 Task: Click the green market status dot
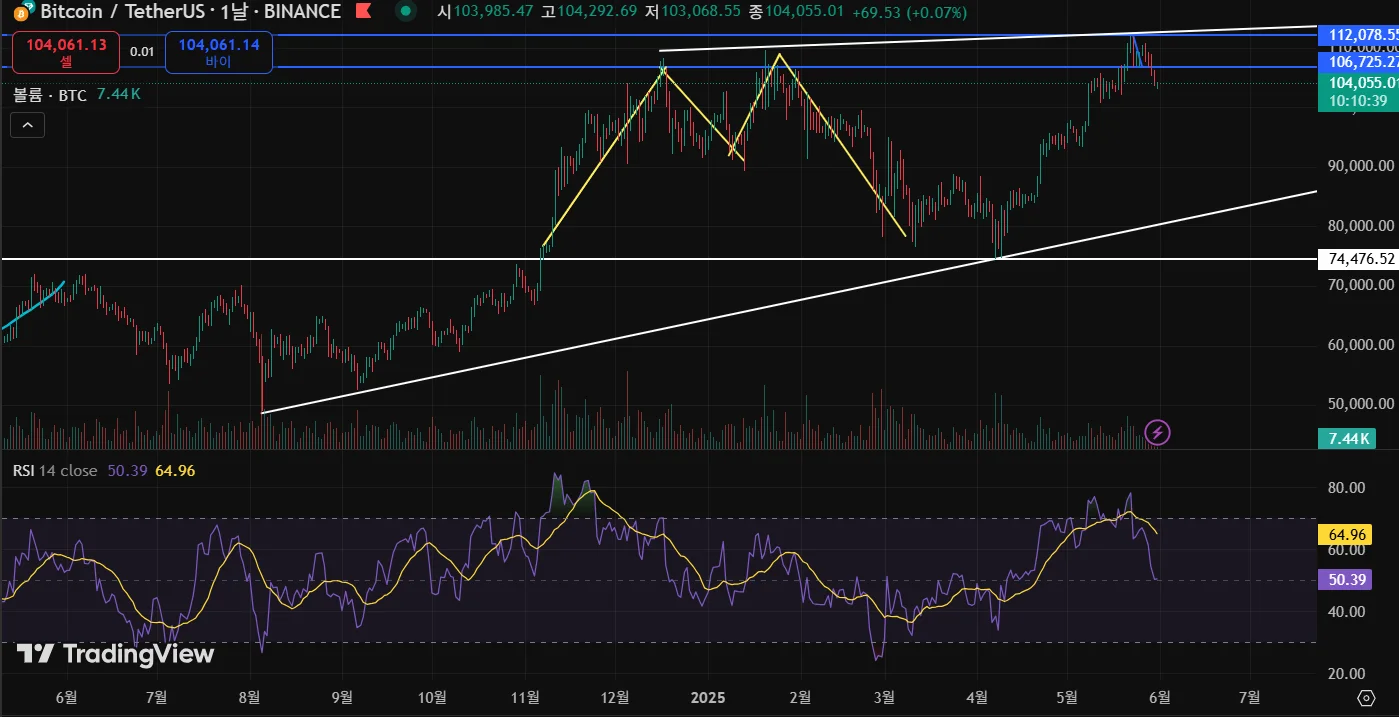[405, 12]
